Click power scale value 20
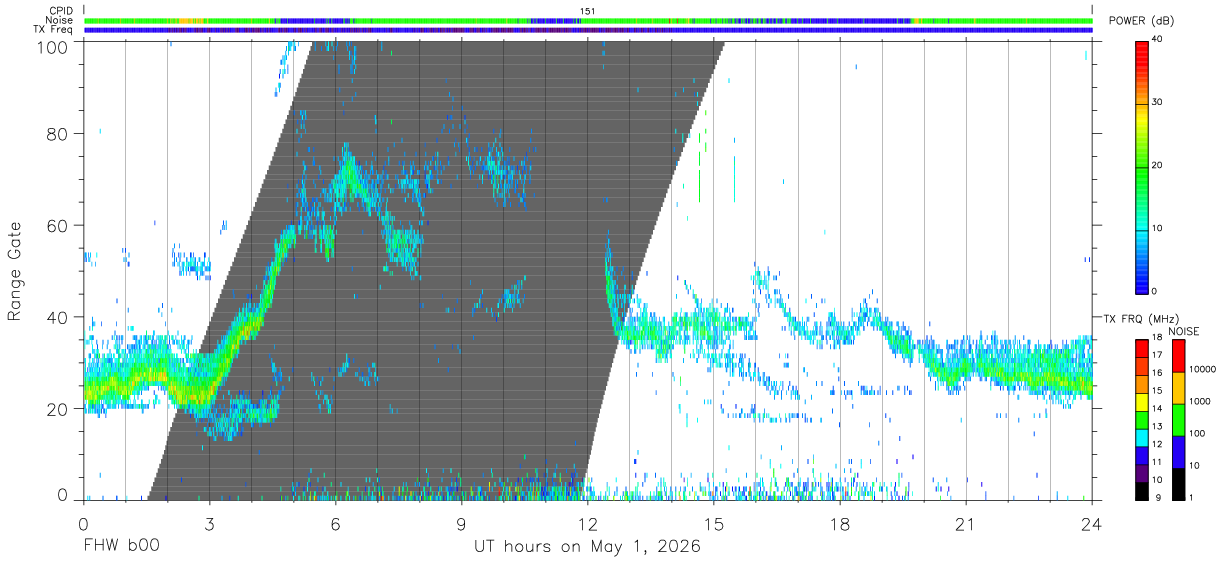Screen dimensions: 1228x567 point(1157,166)
